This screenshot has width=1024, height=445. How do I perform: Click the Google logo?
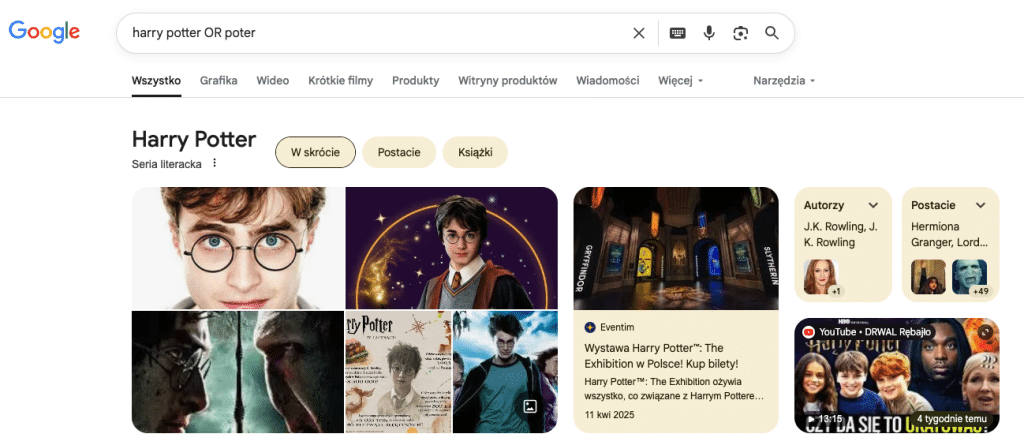pos(44,32)
